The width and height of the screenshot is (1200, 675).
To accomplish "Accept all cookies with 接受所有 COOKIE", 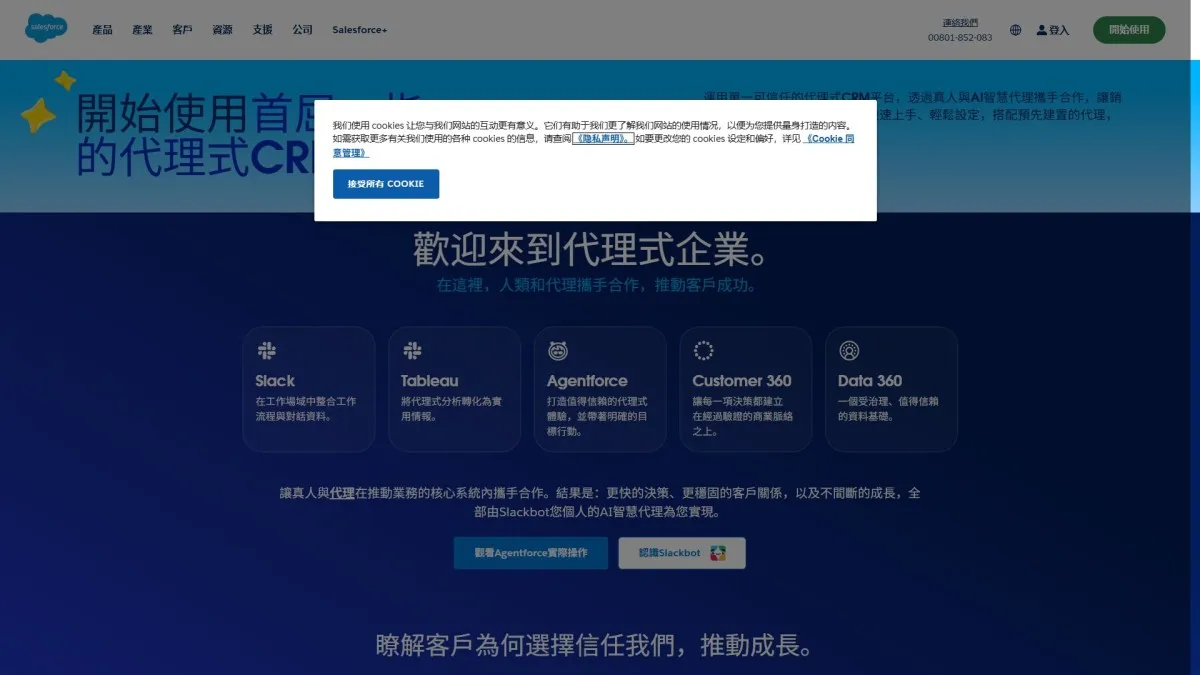I will (x=386, y=184).
